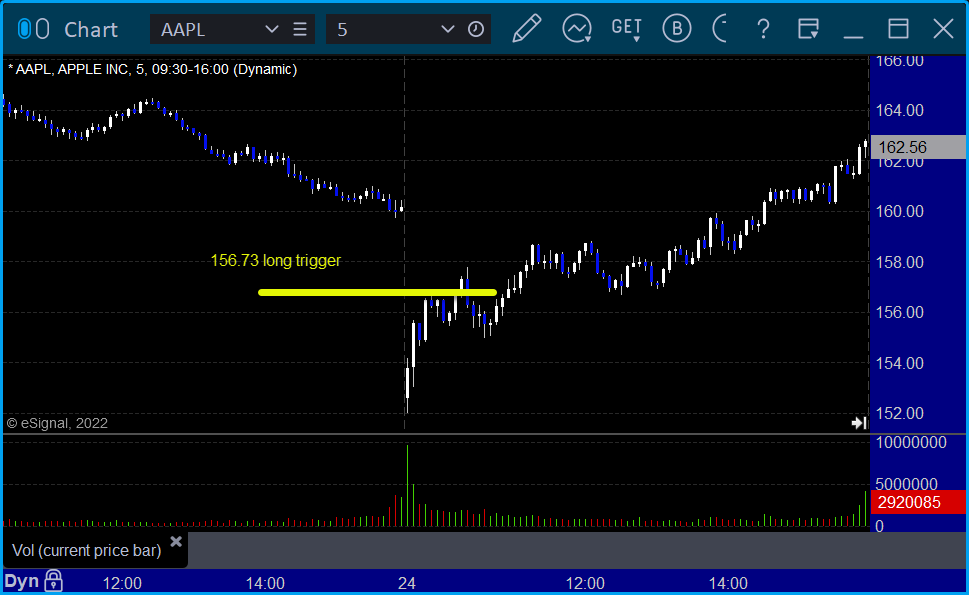Click the 162.56 current price label
969x595 pixels.
918,147
